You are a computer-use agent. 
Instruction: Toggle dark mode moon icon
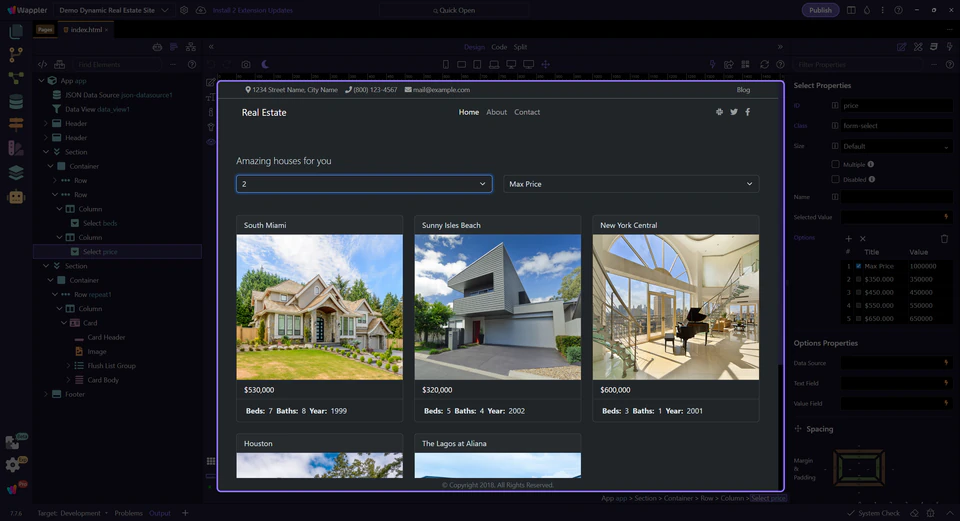(x=265, y=64)
